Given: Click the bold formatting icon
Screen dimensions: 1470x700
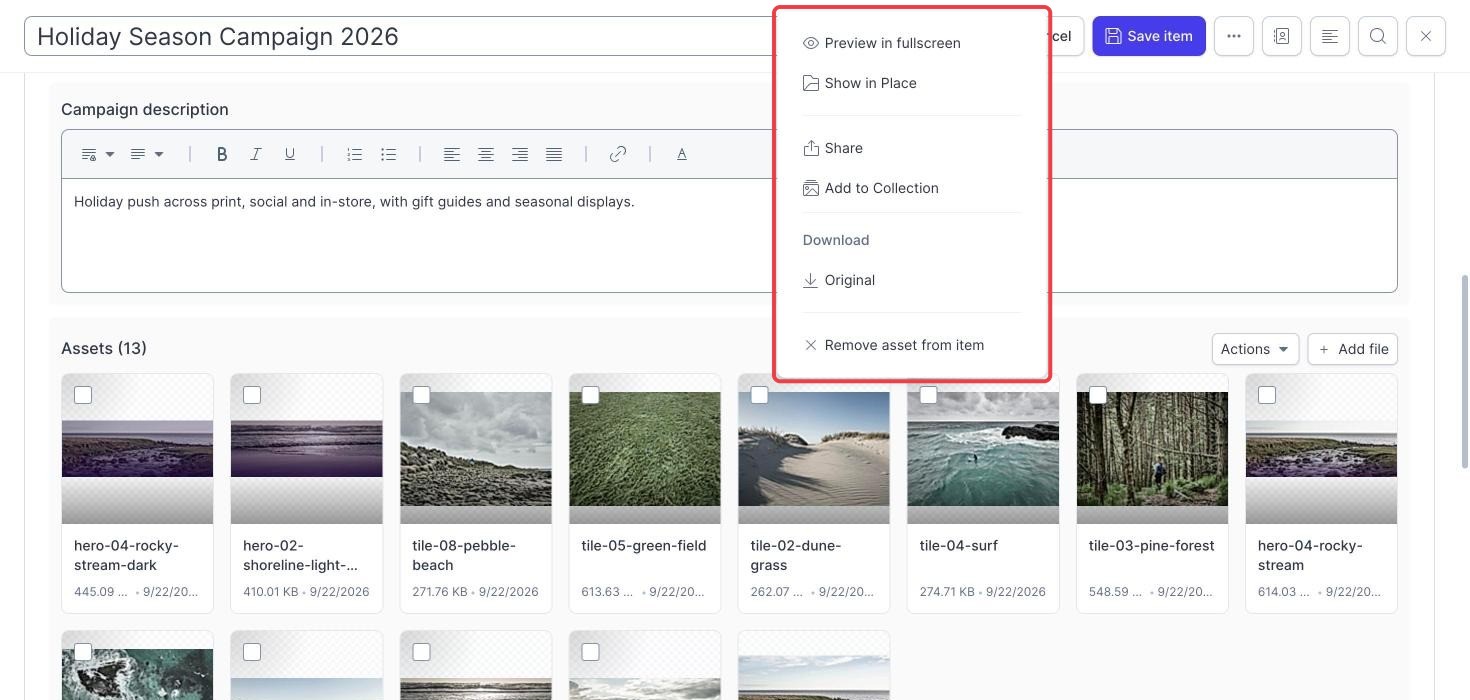Looking at the screenshot, I should (222, 154).
